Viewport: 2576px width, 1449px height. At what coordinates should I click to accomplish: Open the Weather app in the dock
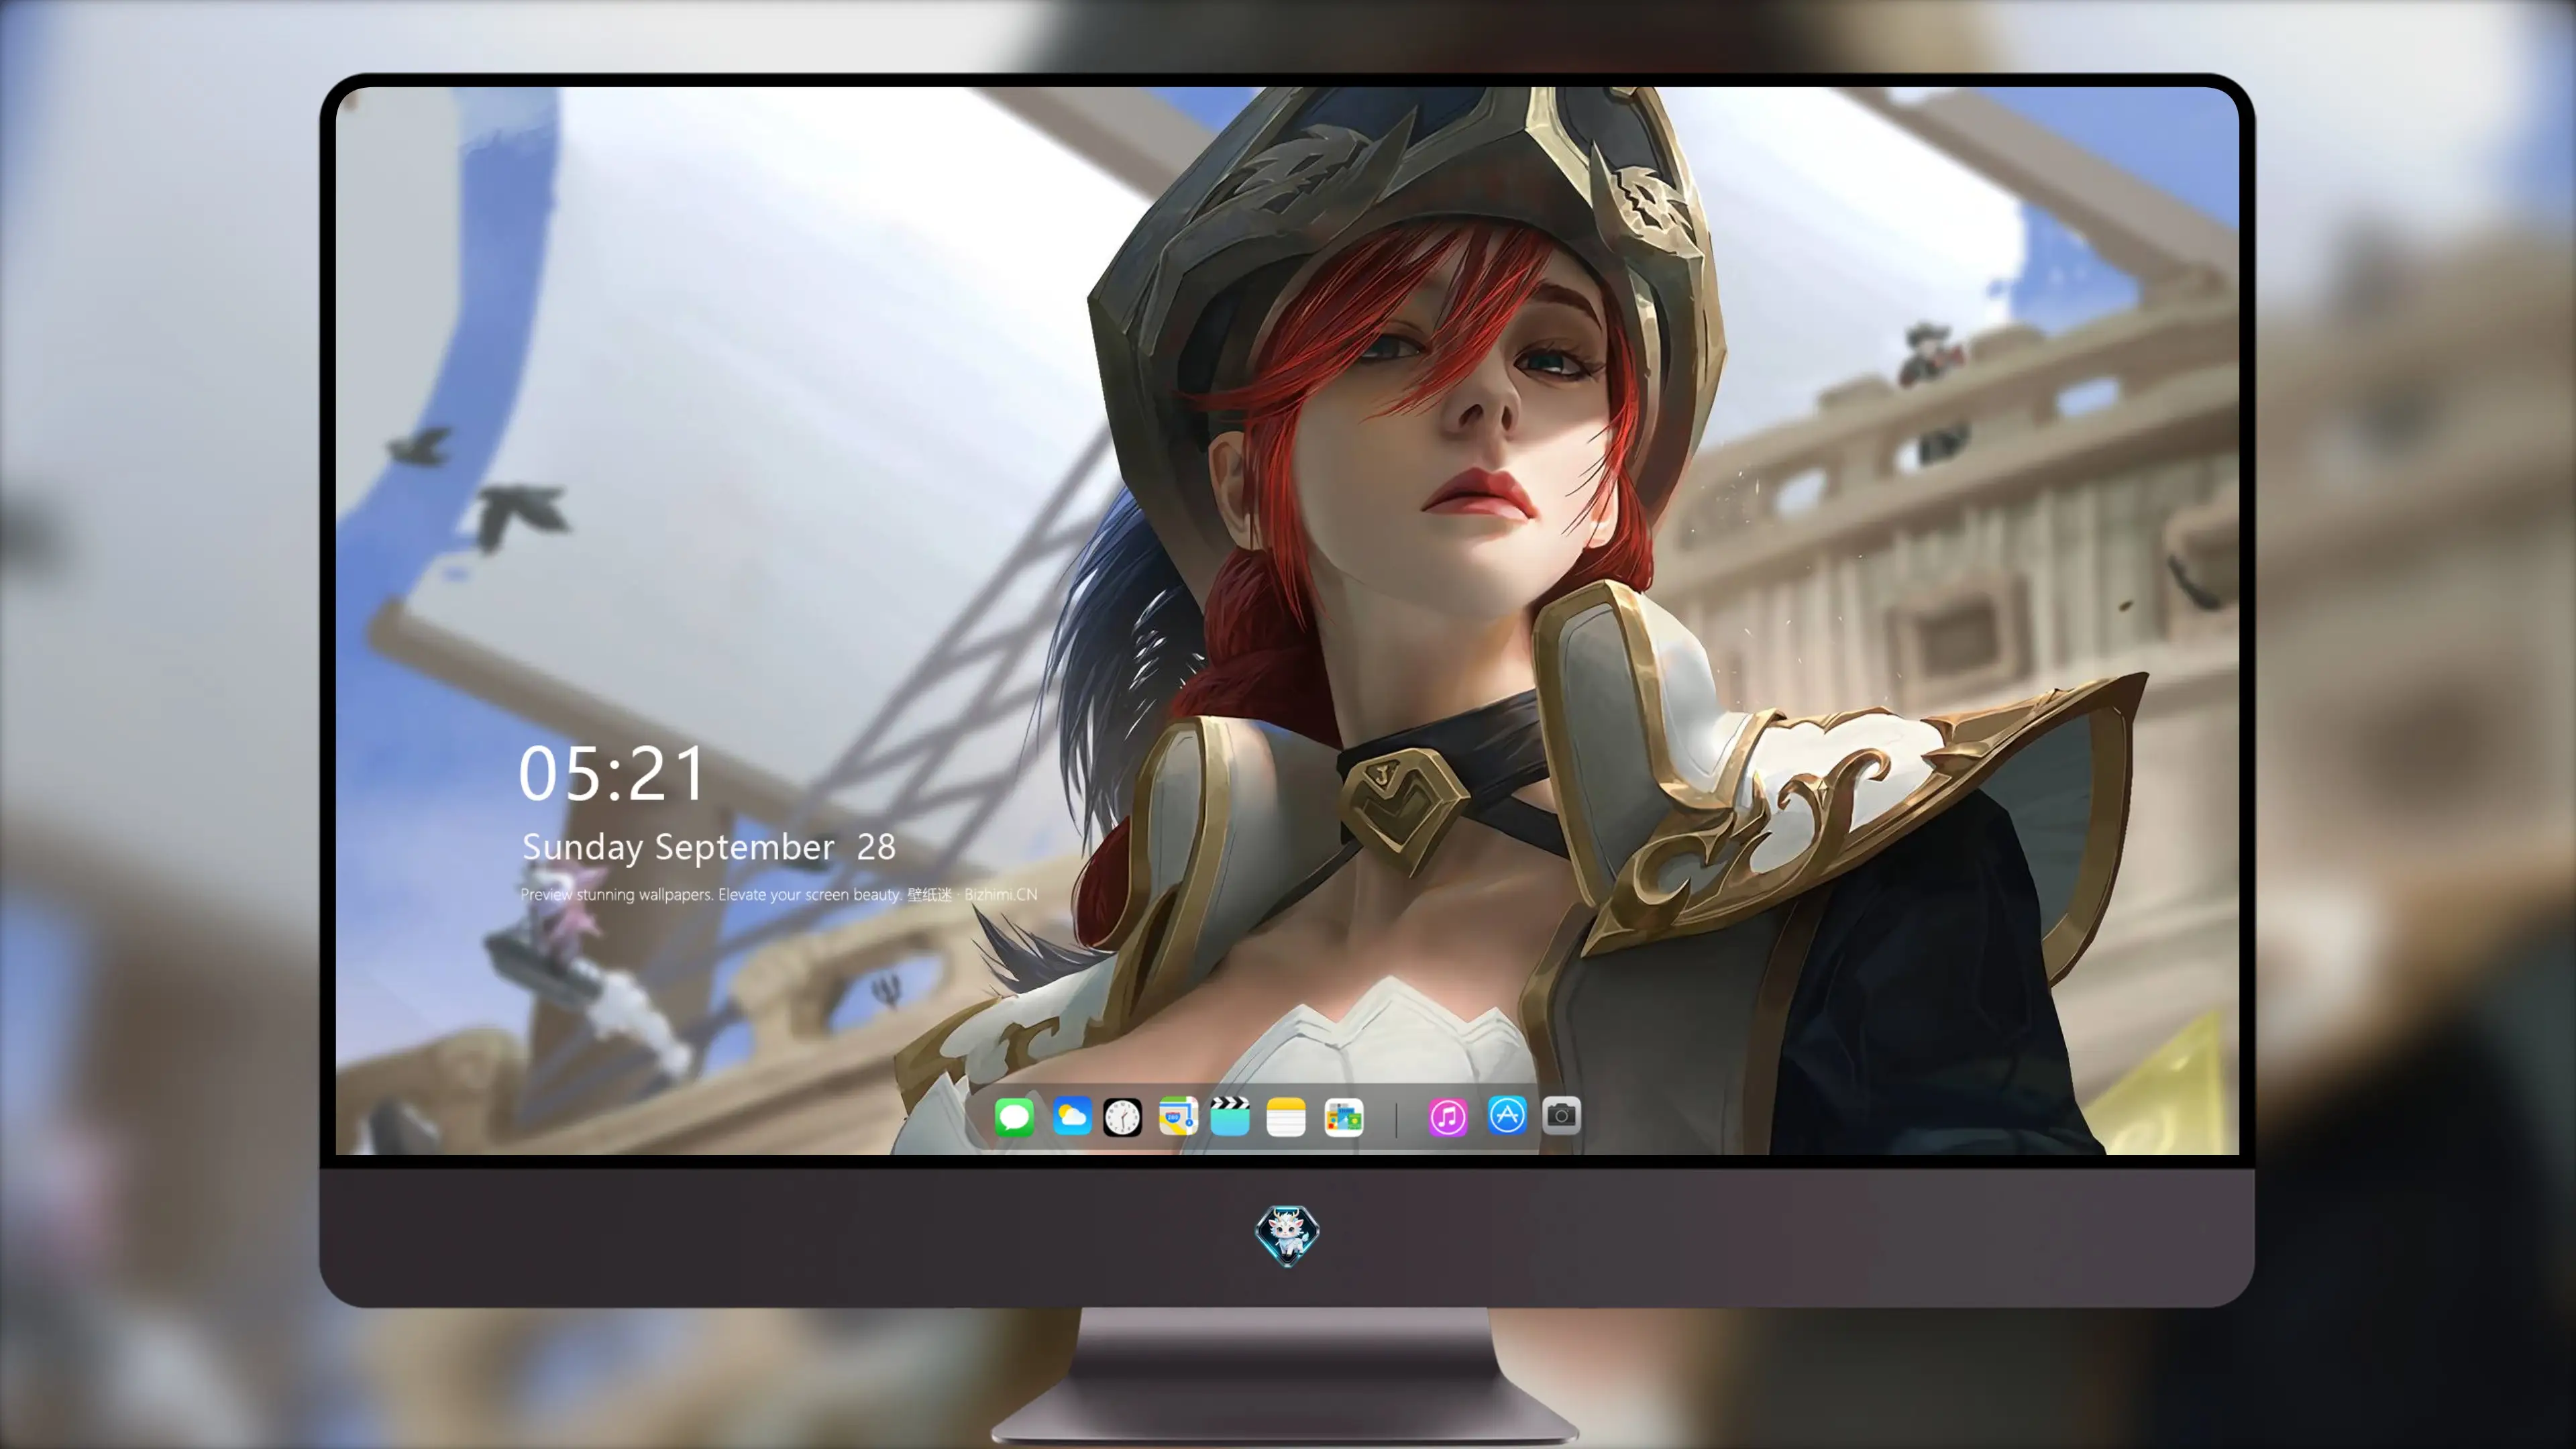1071,1116
